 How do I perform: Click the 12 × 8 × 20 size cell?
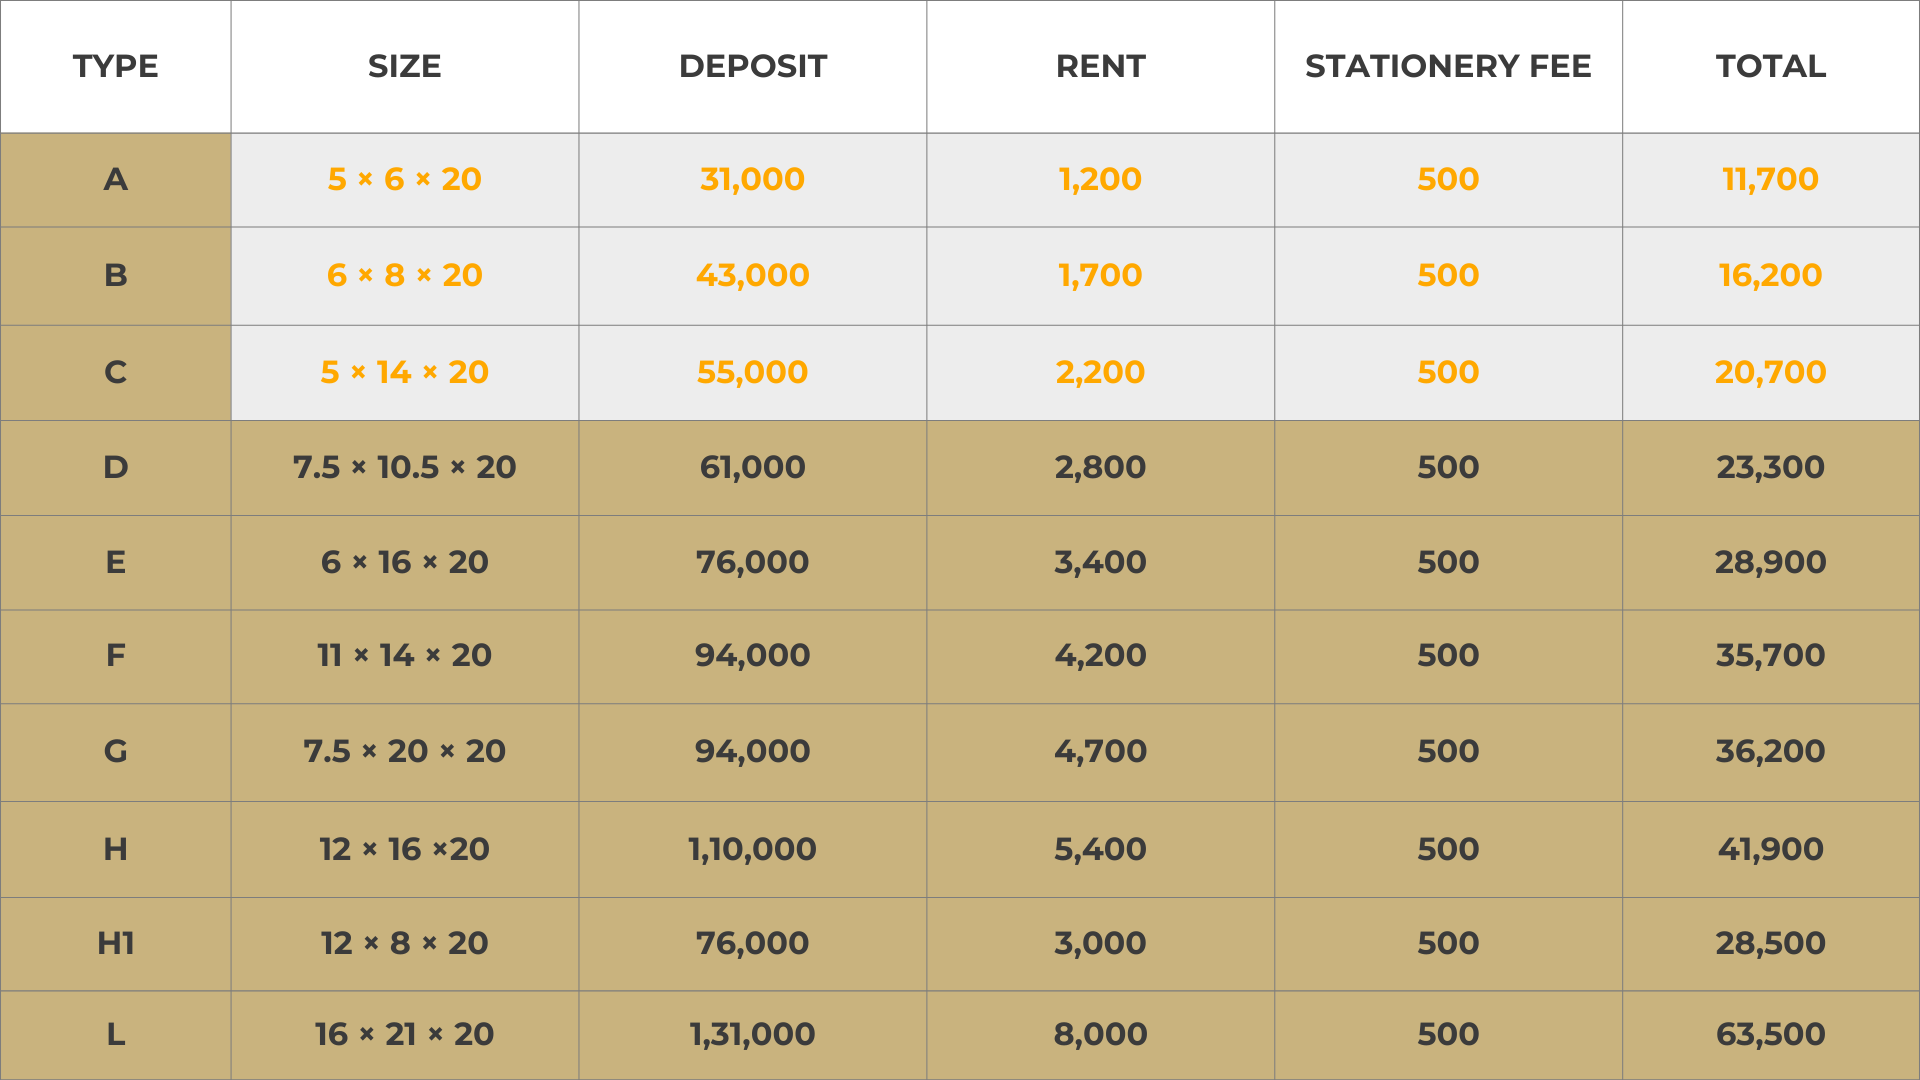[404, 943]
